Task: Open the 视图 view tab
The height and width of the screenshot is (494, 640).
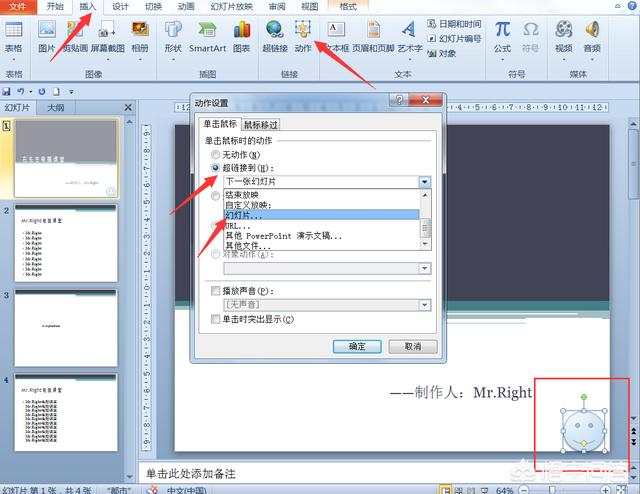Action: pyautogui.click(x=309, y=7)
